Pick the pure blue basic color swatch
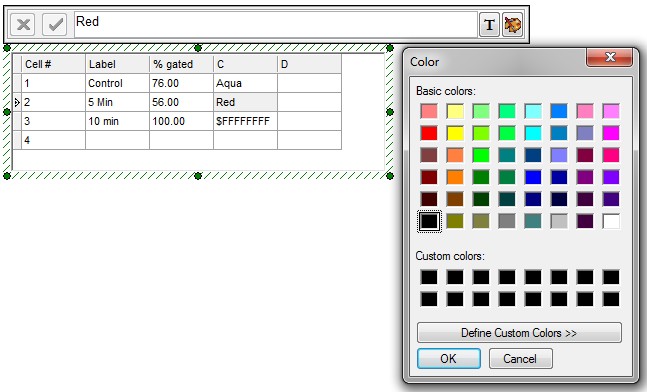647x392 pixels. [533, 177]
